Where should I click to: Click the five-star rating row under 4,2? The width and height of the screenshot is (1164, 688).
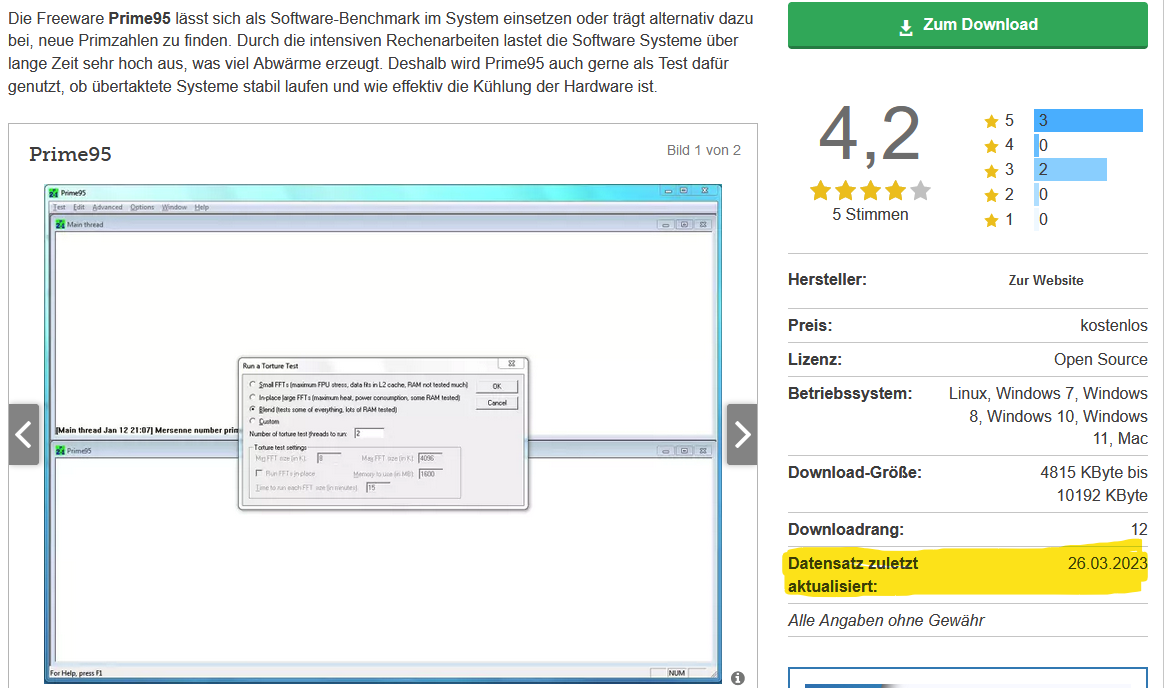coord(870,191)
